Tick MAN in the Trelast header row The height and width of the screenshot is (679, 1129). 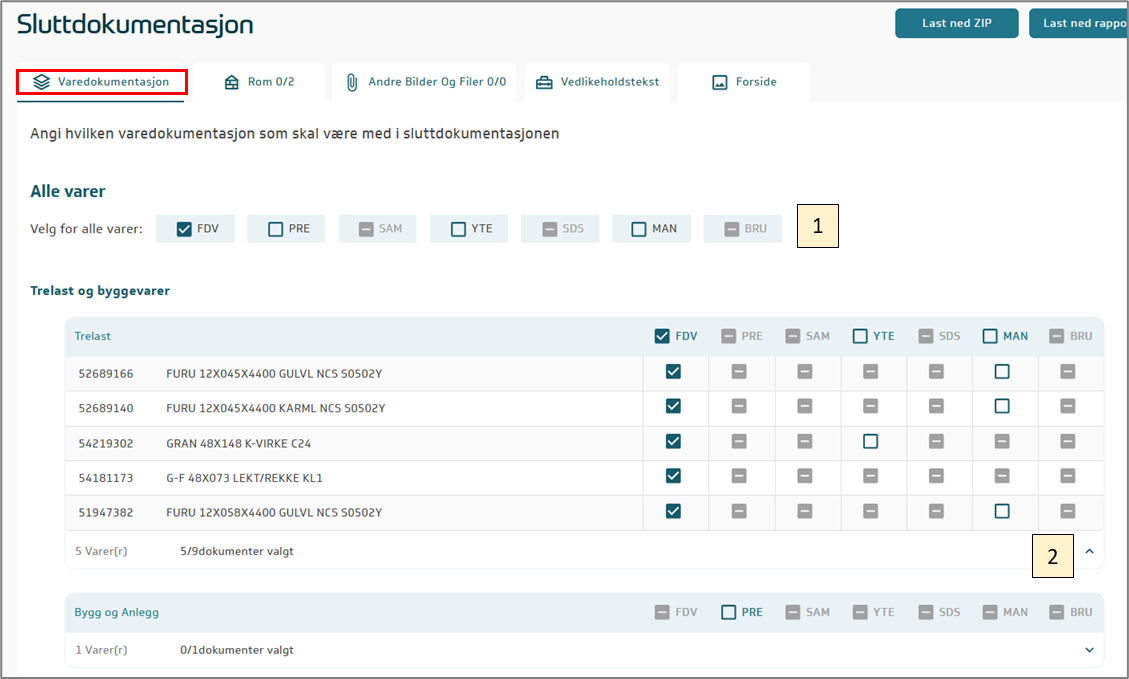[990, 337]
